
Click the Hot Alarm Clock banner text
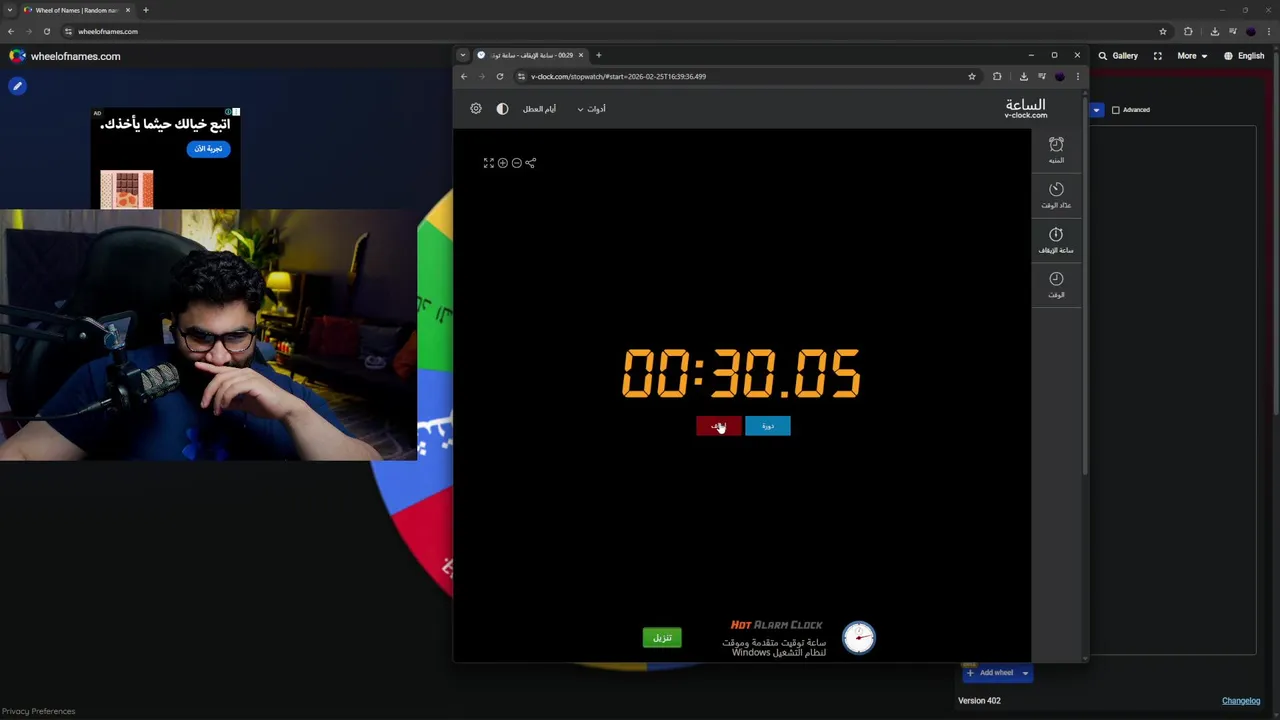pyautogui.click(x=776, y=625)
